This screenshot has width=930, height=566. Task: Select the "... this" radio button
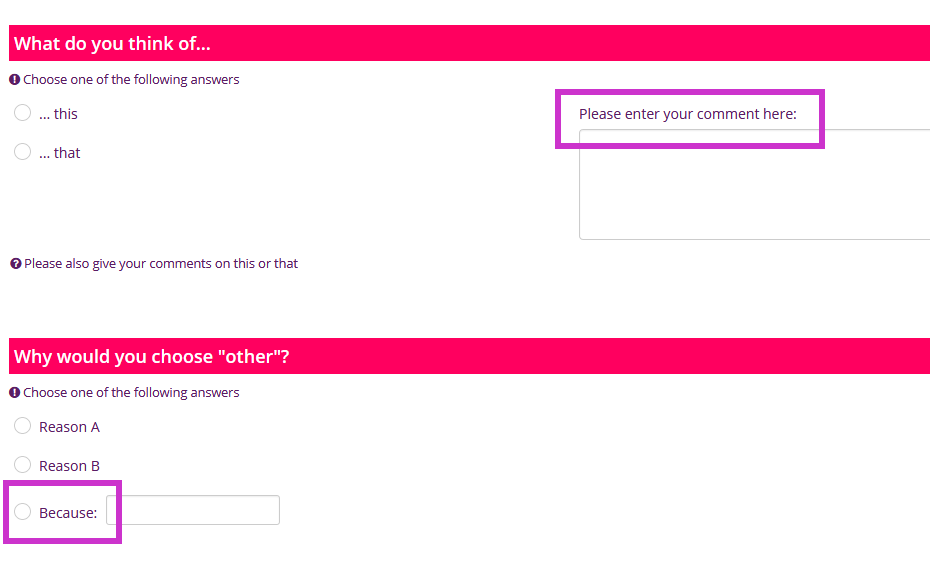point(23,113)
